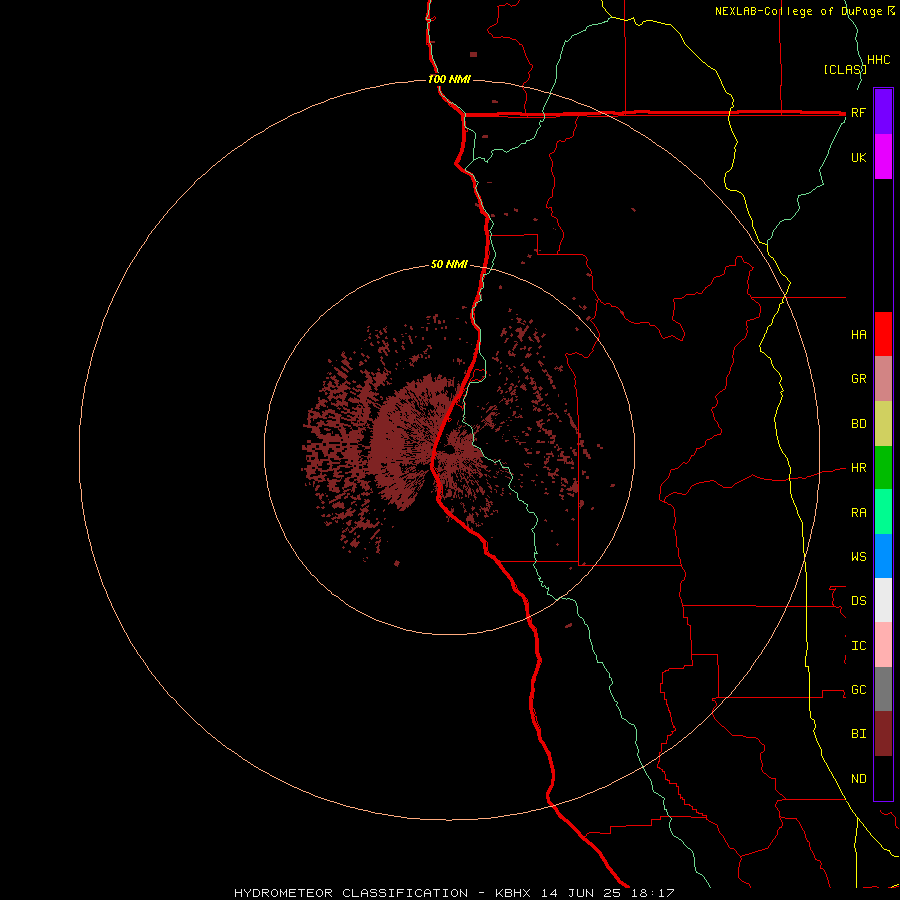
Task: Click the RA legend label
Action: tap(859, 513)
